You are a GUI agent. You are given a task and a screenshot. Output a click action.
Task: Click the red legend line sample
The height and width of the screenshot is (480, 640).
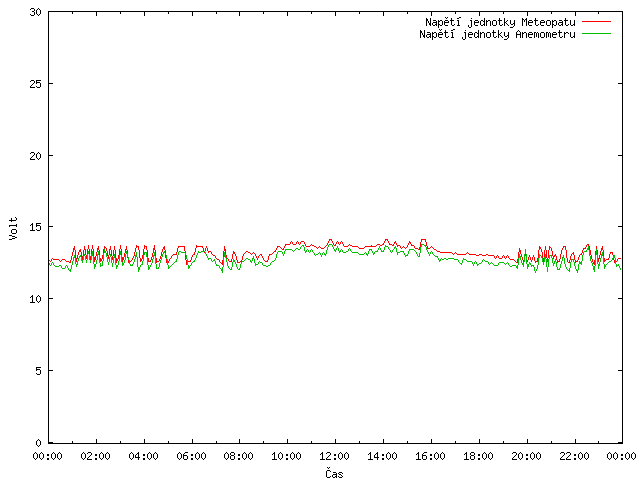(596, 22)
